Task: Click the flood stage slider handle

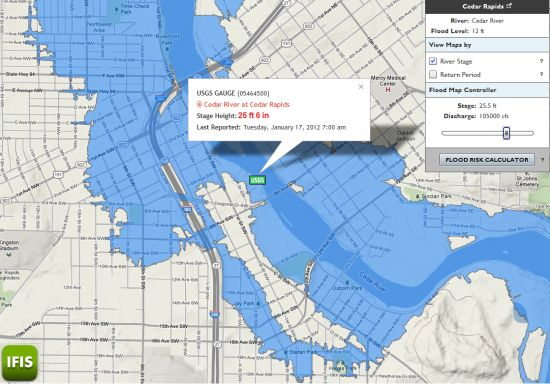Action: tap(506, 133)
